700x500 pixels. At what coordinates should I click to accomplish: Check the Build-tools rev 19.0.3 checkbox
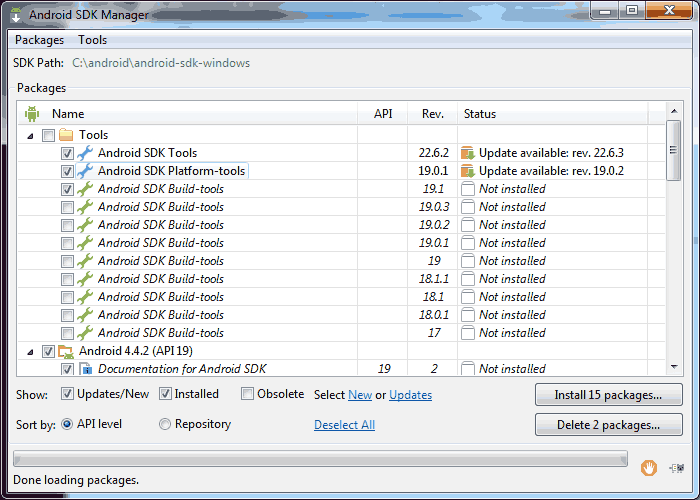pyautogui.click(x=67, y=207)
